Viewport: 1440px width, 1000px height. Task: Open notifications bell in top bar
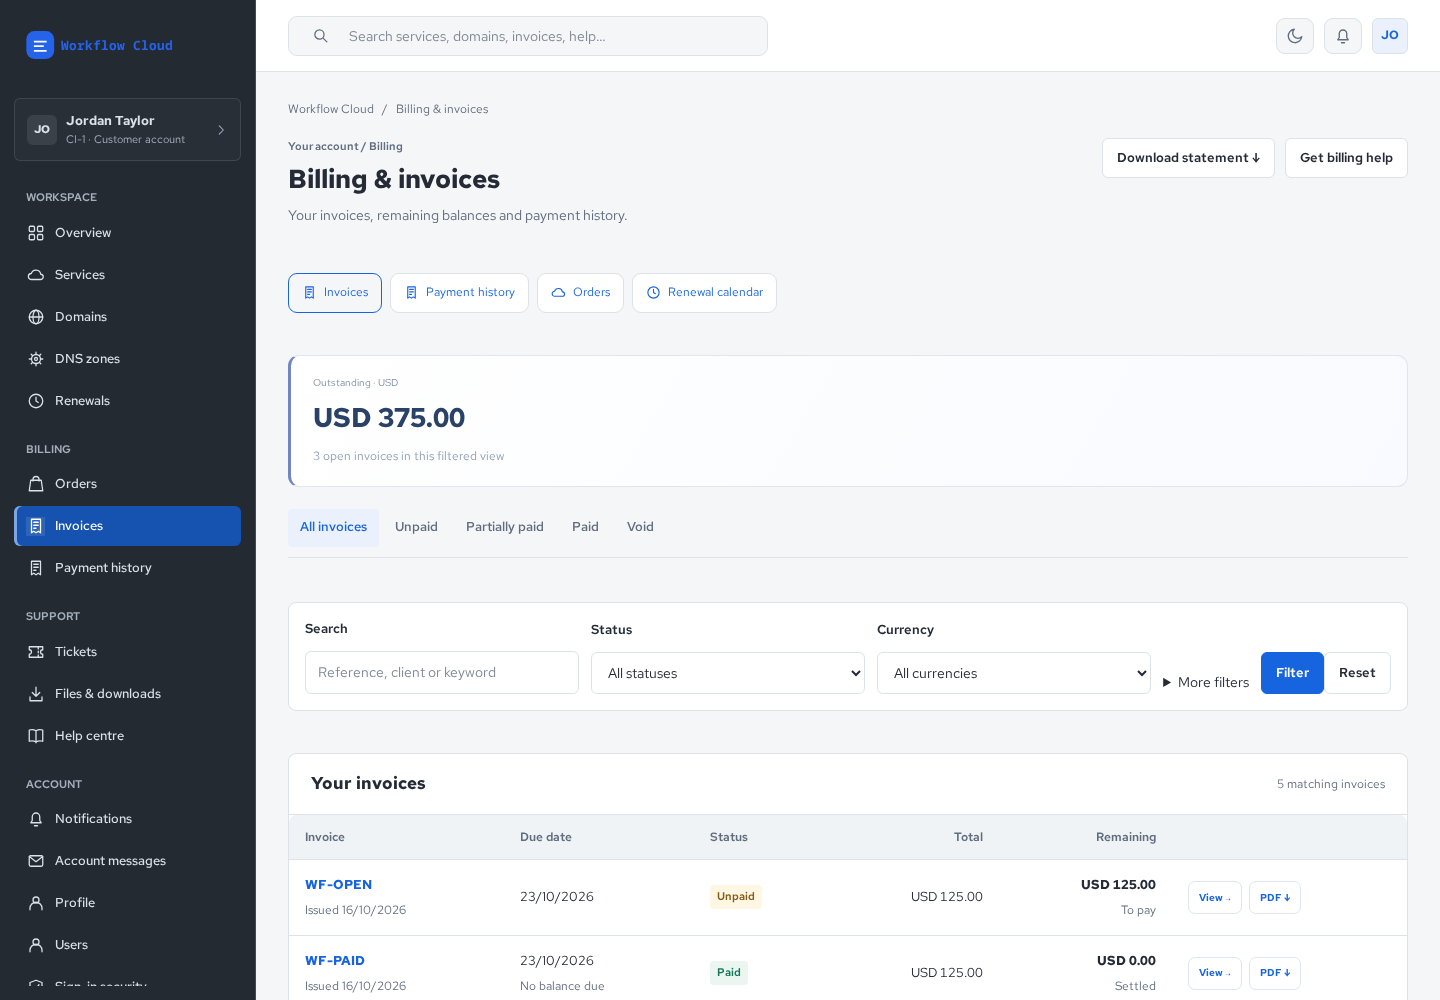1343,36
